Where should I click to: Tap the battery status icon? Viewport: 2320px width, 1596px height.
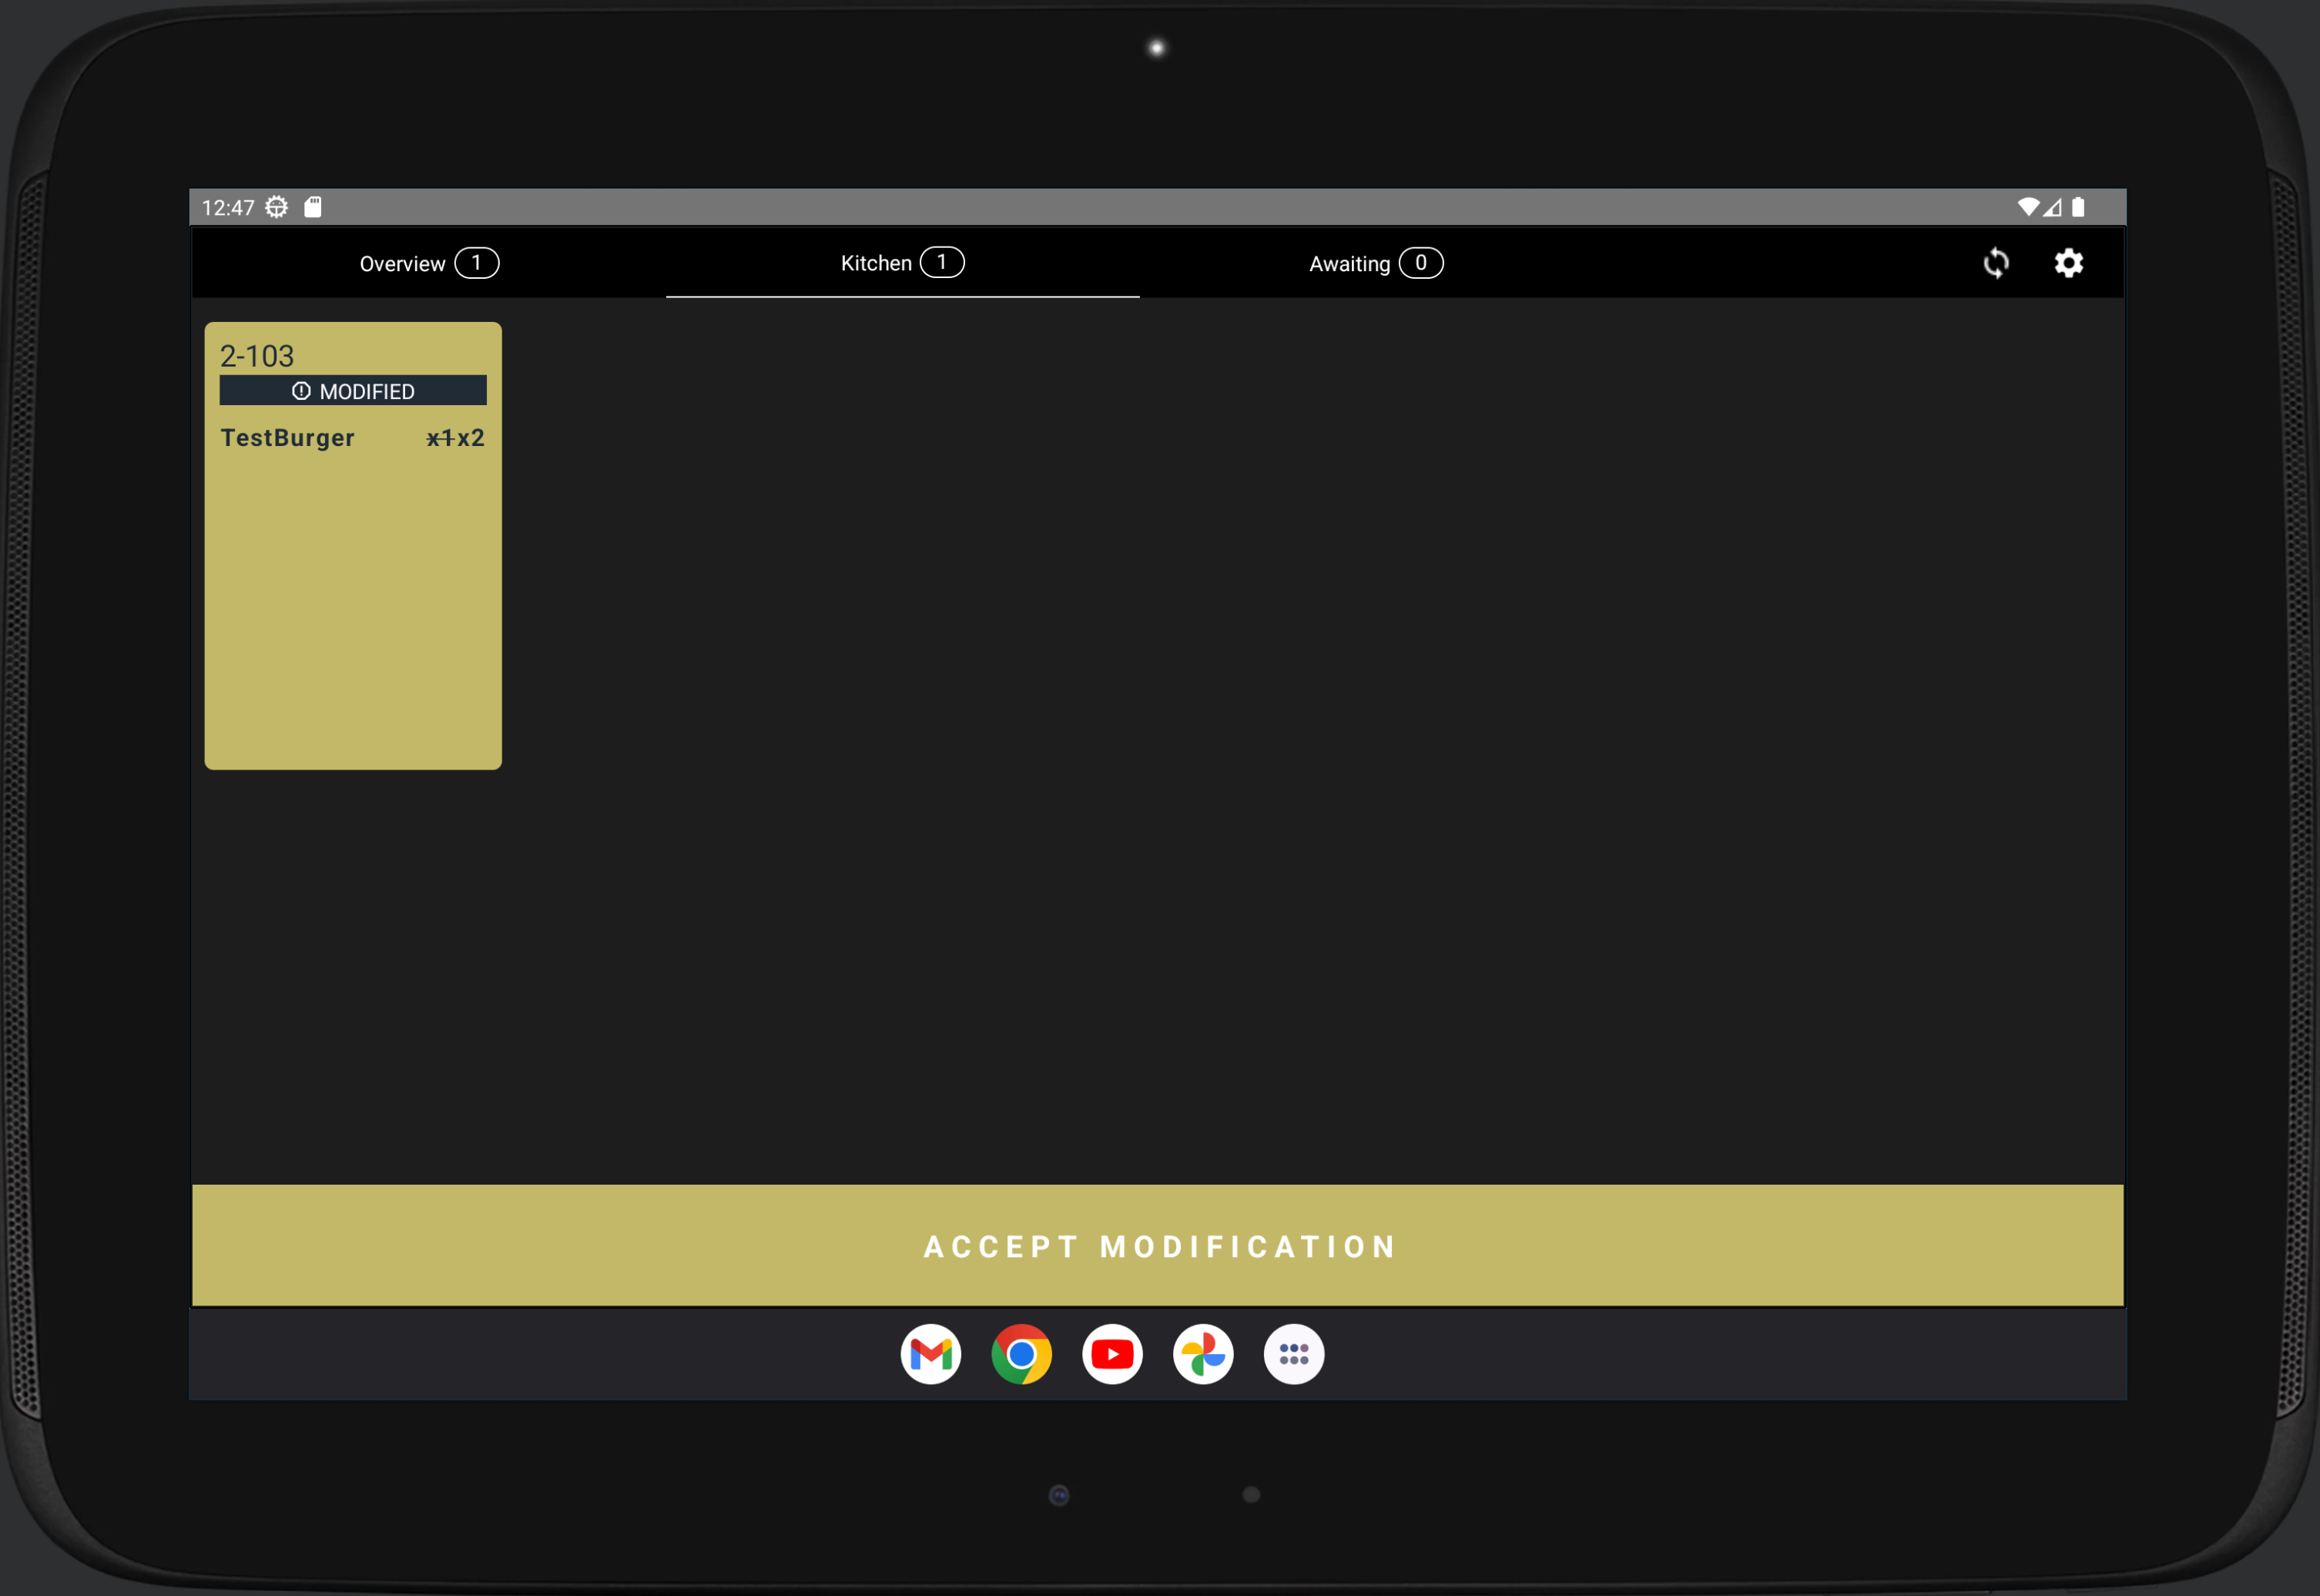pyautogui.click(x=2078, y=207)
